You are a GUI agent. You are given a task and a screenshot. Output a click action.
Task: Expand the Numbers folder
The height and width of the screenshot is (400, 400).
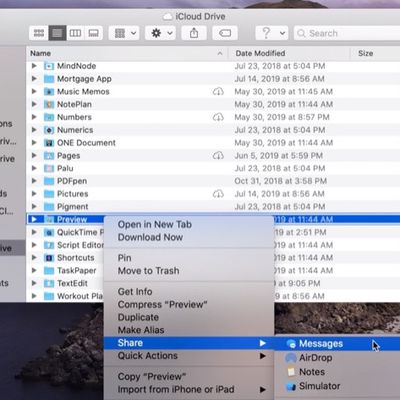(34, 117)
